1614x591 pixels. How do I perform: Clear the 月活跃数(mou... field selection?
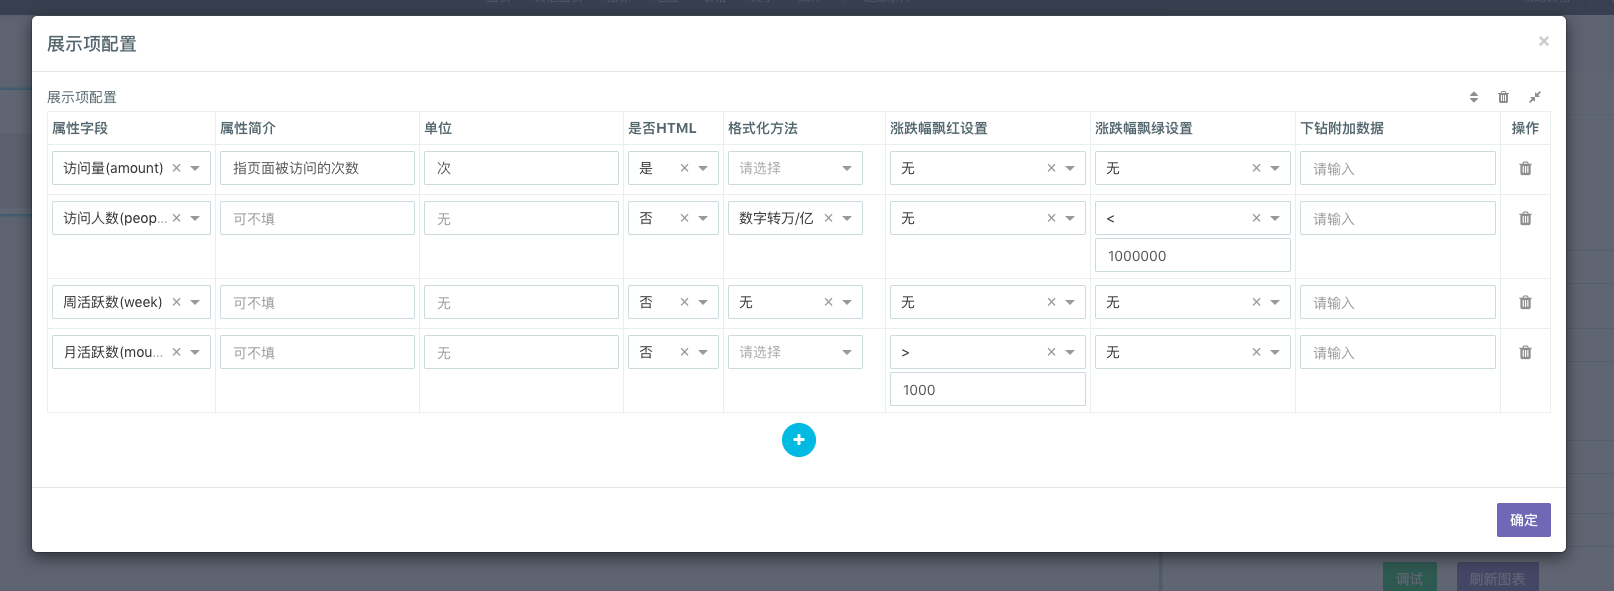176,352
